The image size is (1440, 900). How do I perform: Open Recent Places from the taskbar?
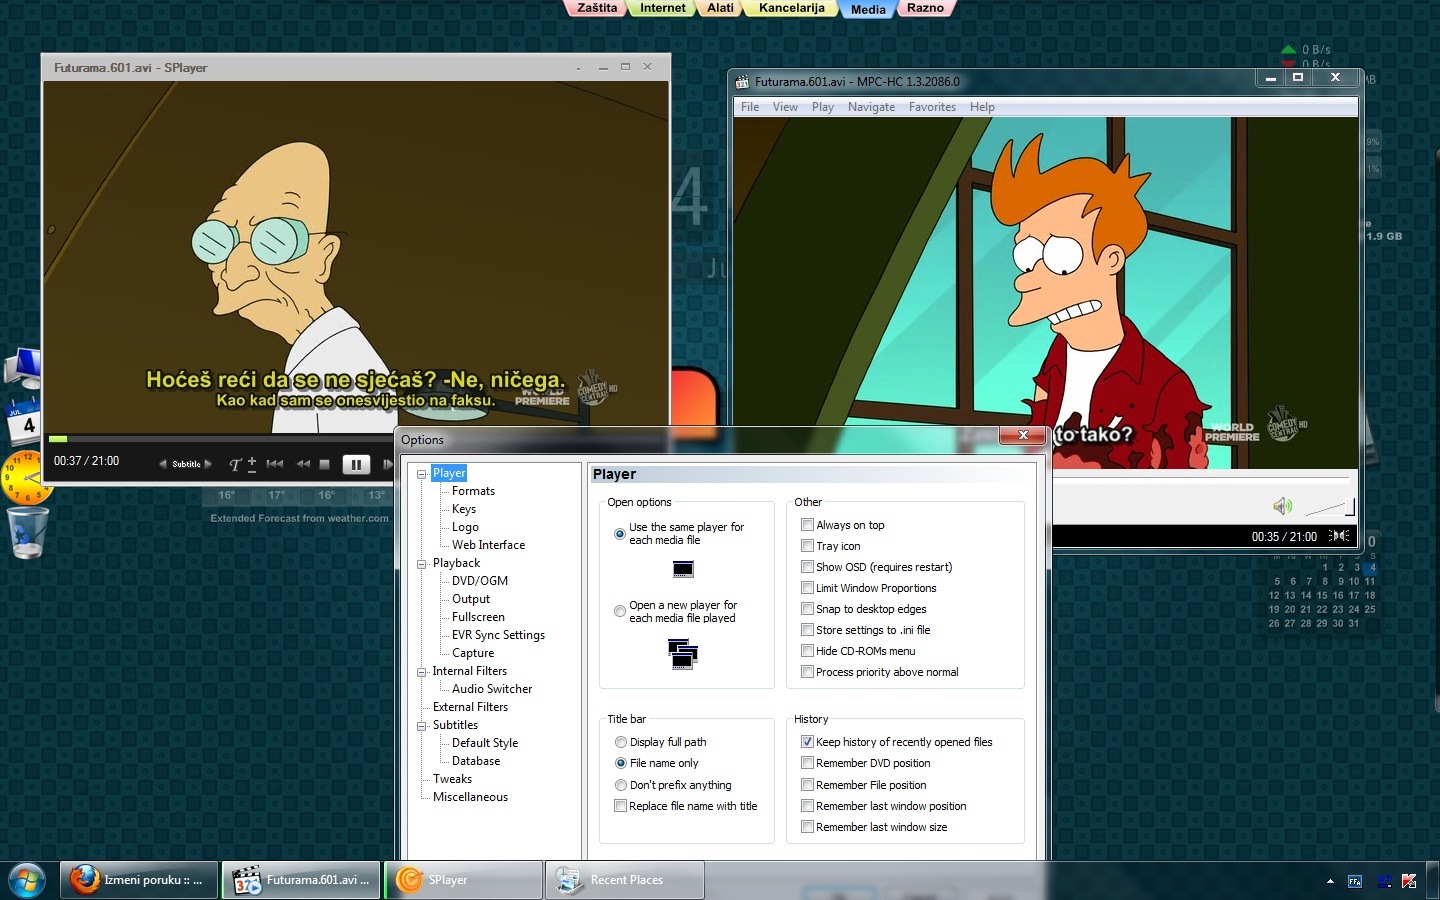626,880
